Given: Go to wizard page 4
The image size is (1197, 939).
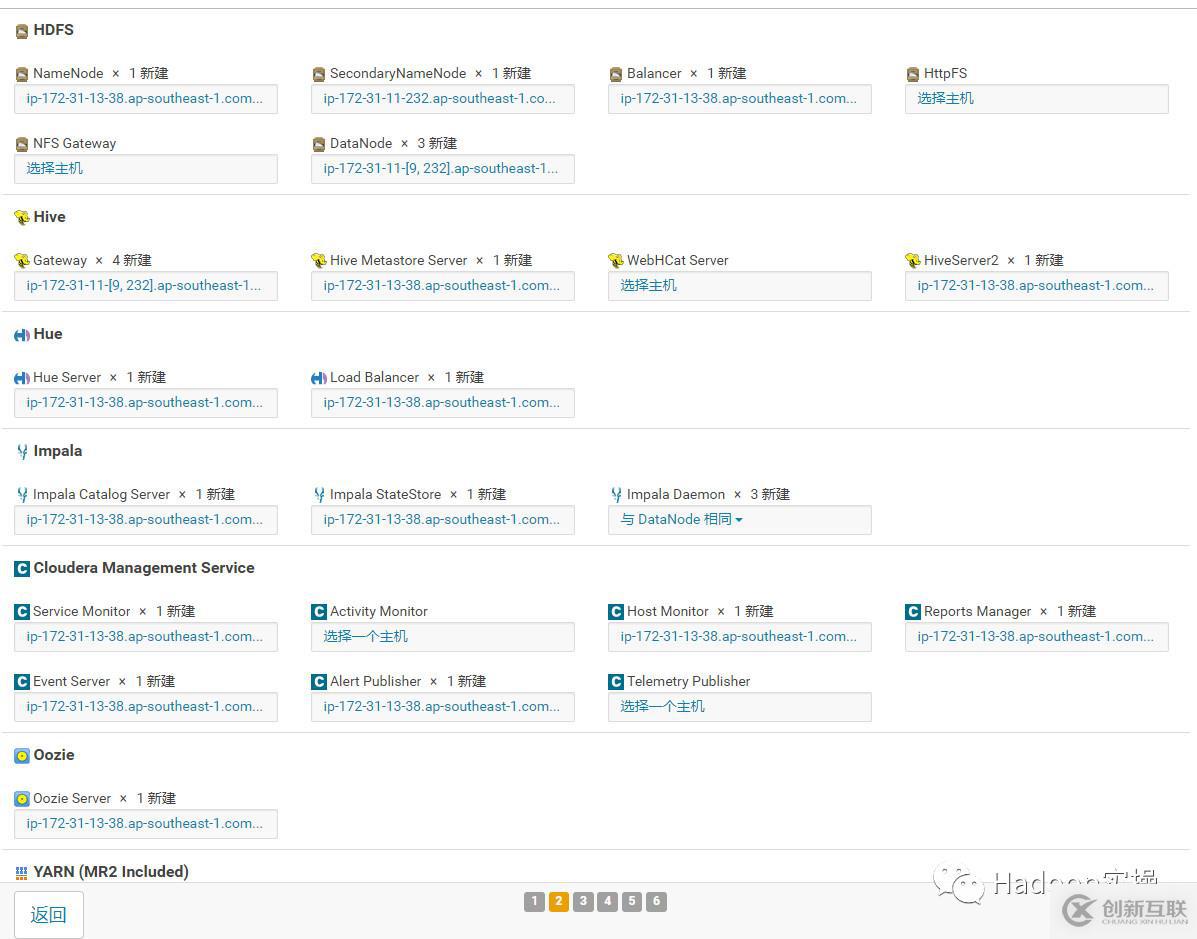Looking at the screenshot, I should coord(608,902).
